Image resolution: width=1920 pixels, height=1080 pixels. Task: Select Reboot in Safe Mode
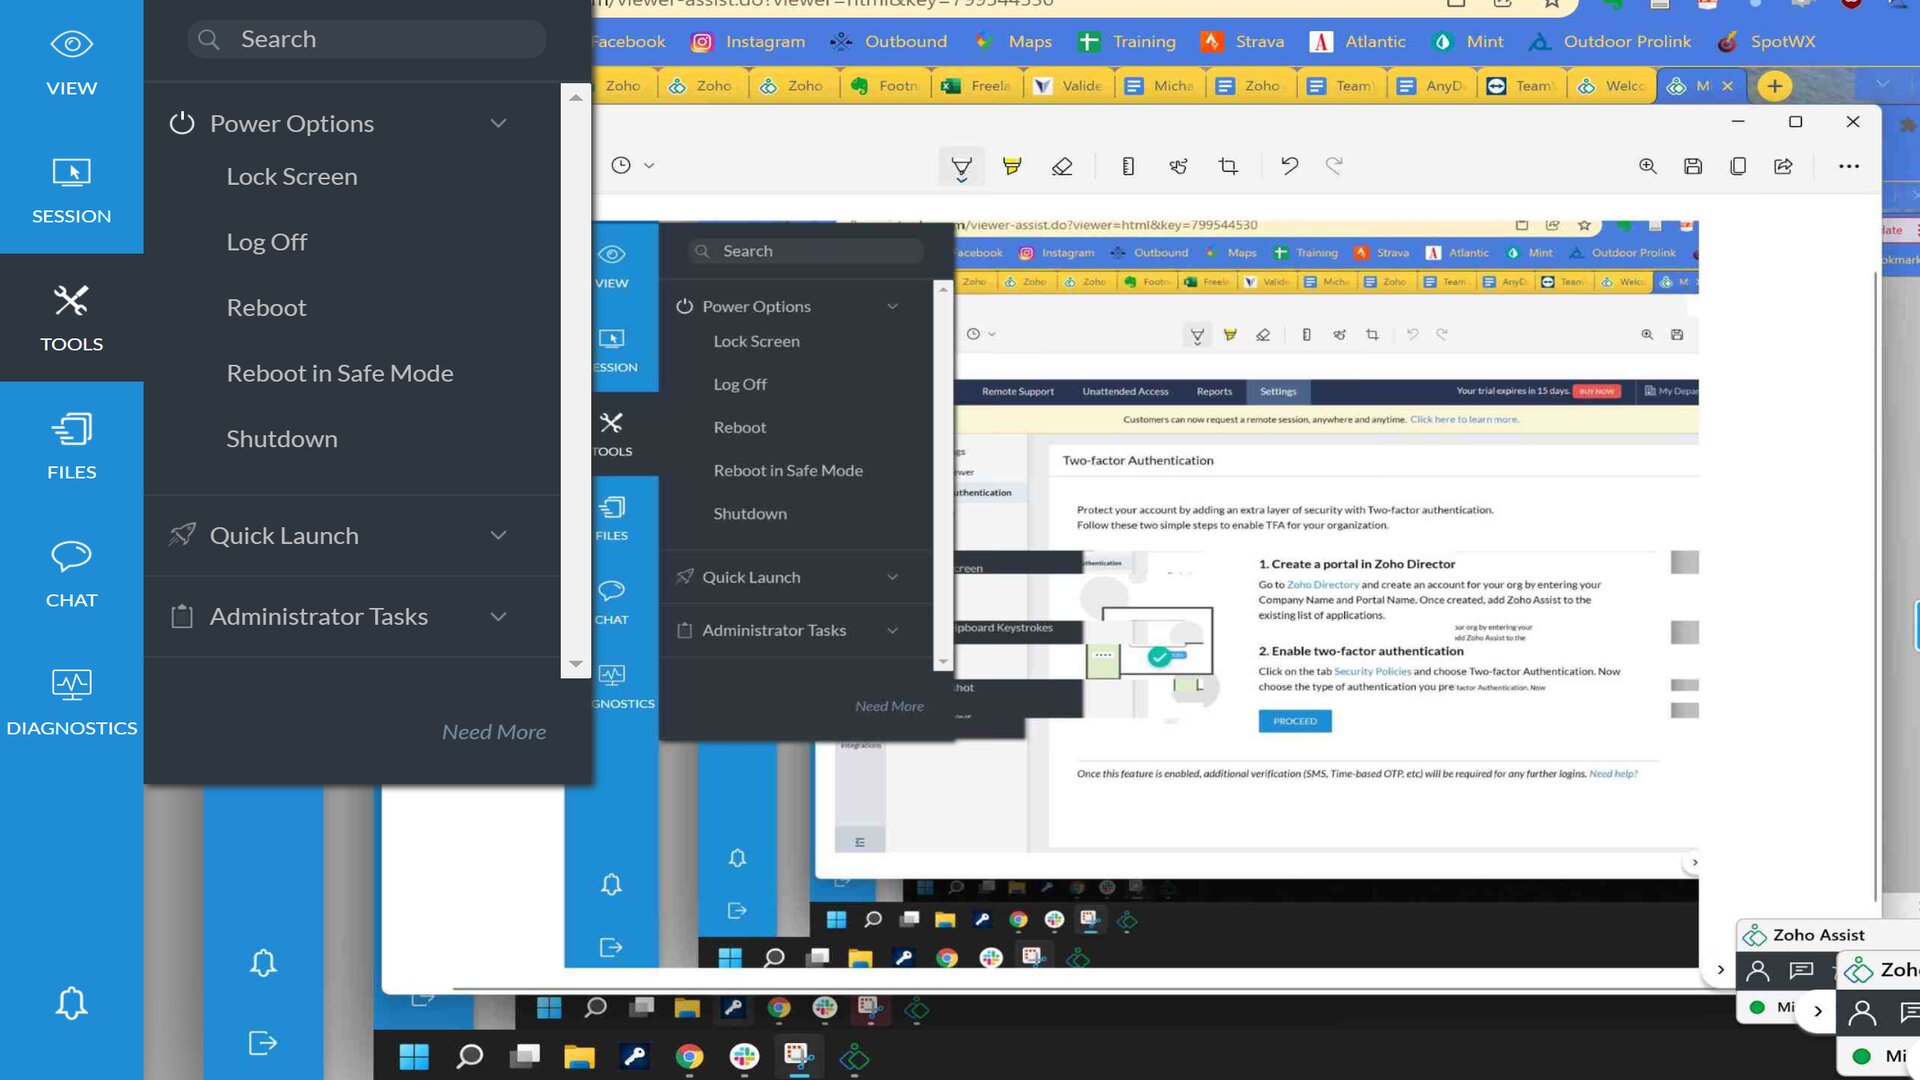coord(340,373)
